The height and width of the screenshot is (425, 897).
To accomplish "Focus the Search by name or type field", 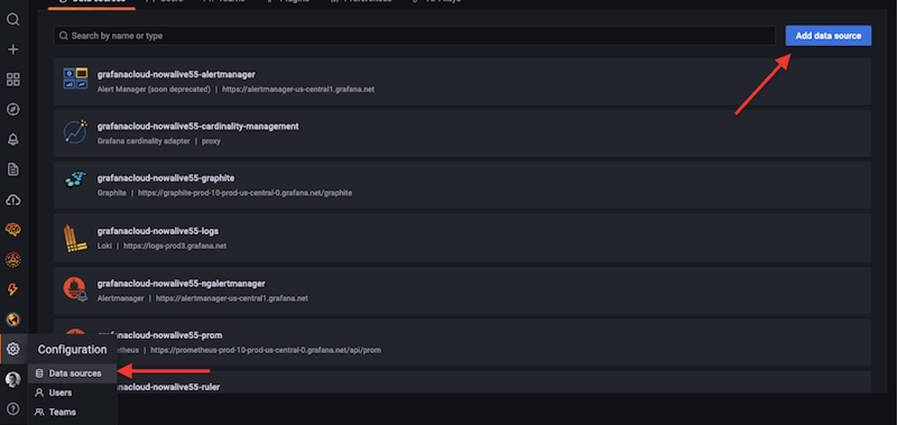I will click(414, 36).
